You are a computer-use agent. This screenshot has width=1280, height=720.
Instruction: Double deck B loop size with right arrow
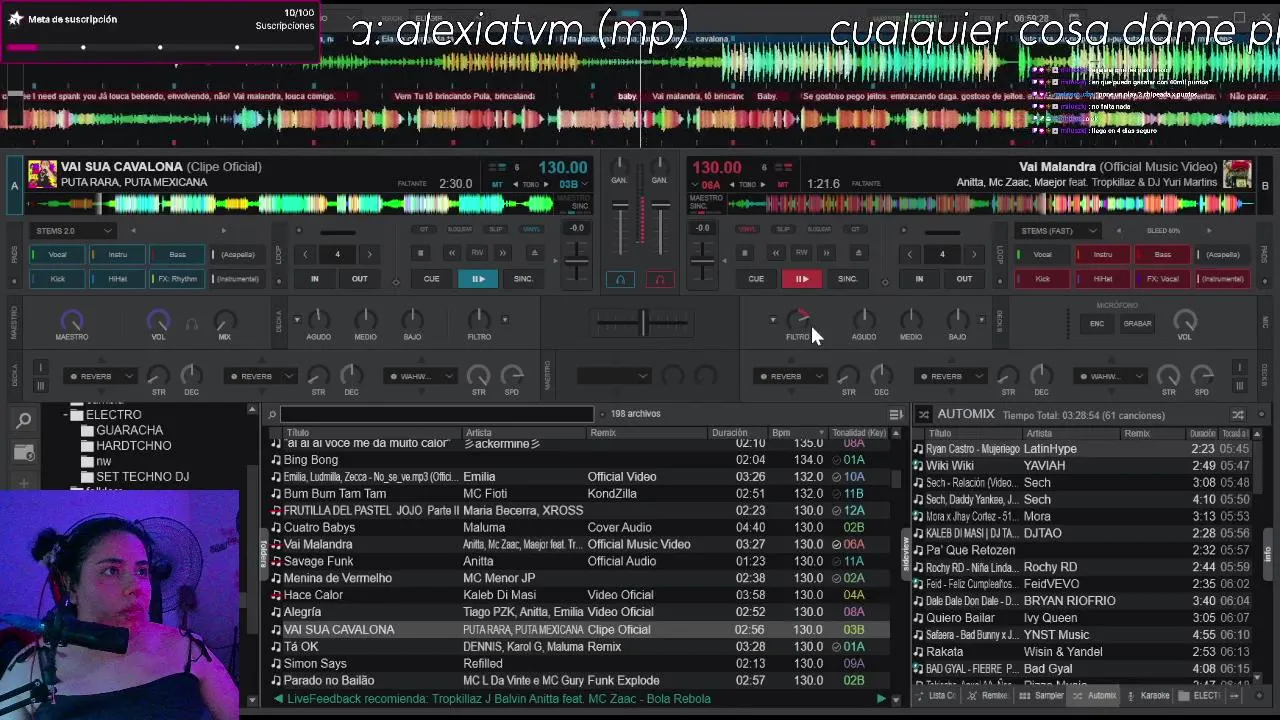pos(974,254)
